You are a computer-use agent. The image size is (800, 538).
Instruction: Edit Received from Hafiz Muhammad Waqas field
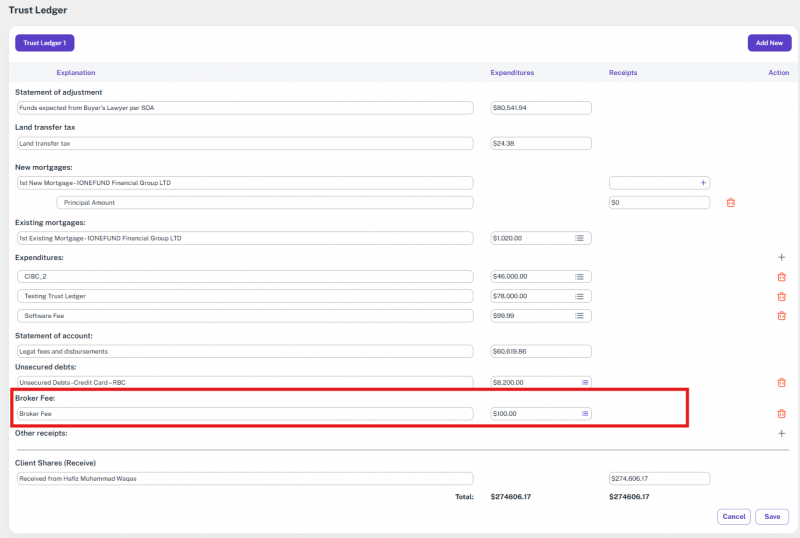244,479
